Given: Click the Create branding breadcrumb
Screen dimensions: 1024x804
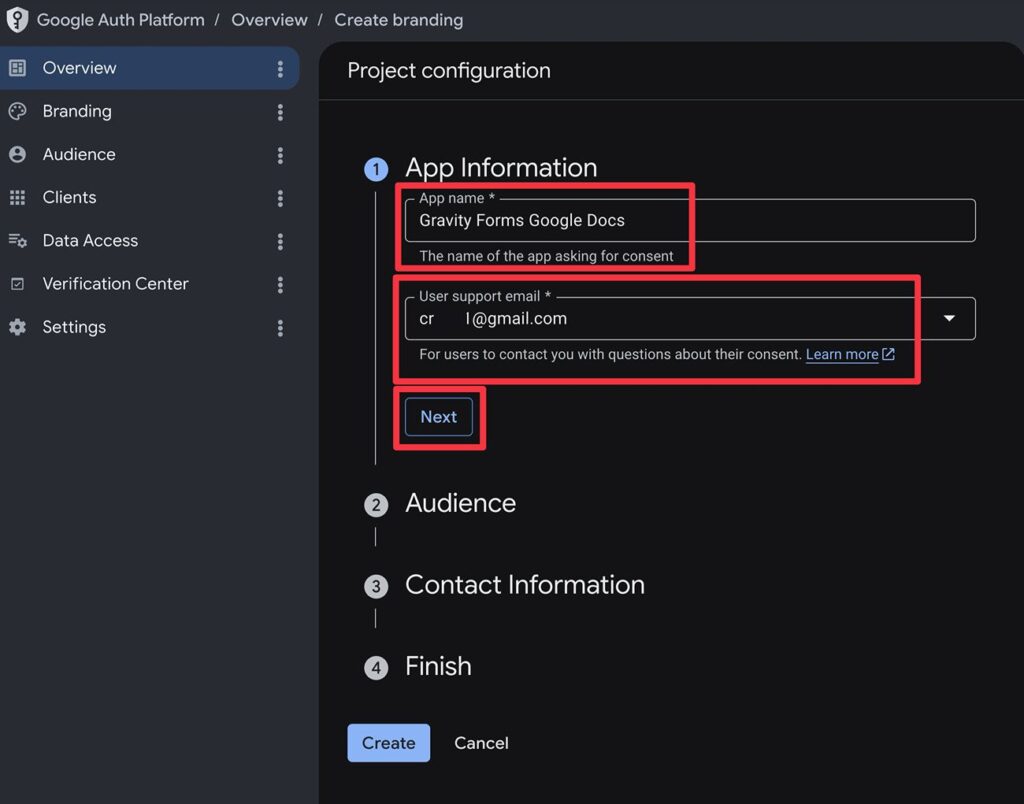Looking at the screenshot, I should tap(398, 20).
